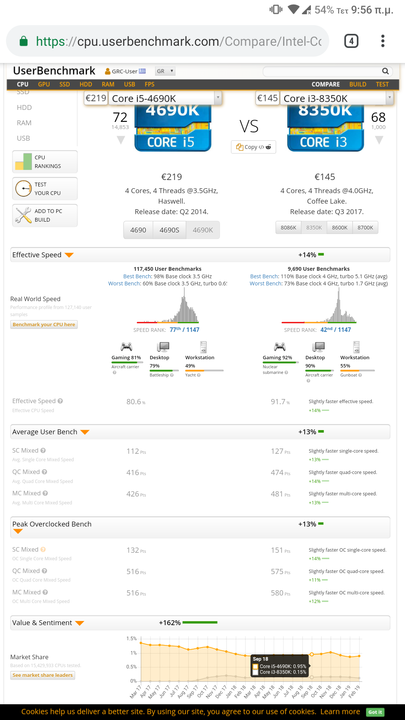Click help icon beside average QC Mixed
The height and width of the screenshot is (720, 405).
(x=45, y=472)
